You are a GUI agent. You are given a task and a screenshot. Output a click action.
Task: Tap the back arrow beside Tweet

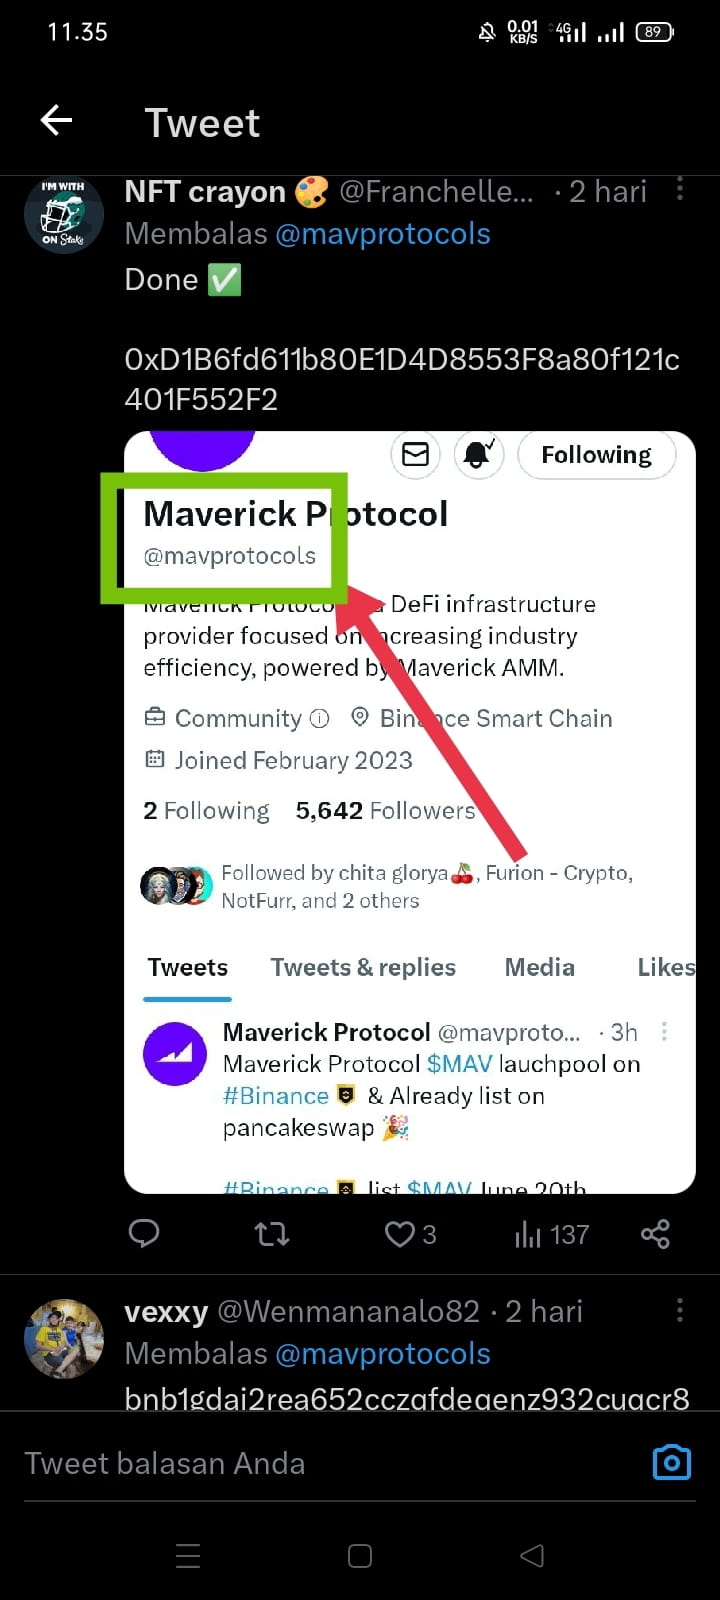click(x=57, y=121)
